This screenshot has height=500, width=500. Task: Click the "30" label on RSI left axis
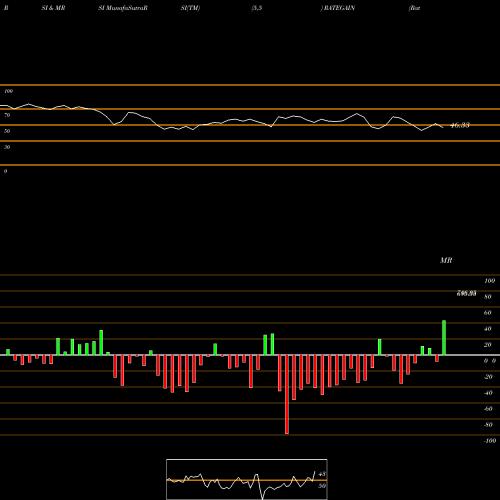(x=7, y=147)
